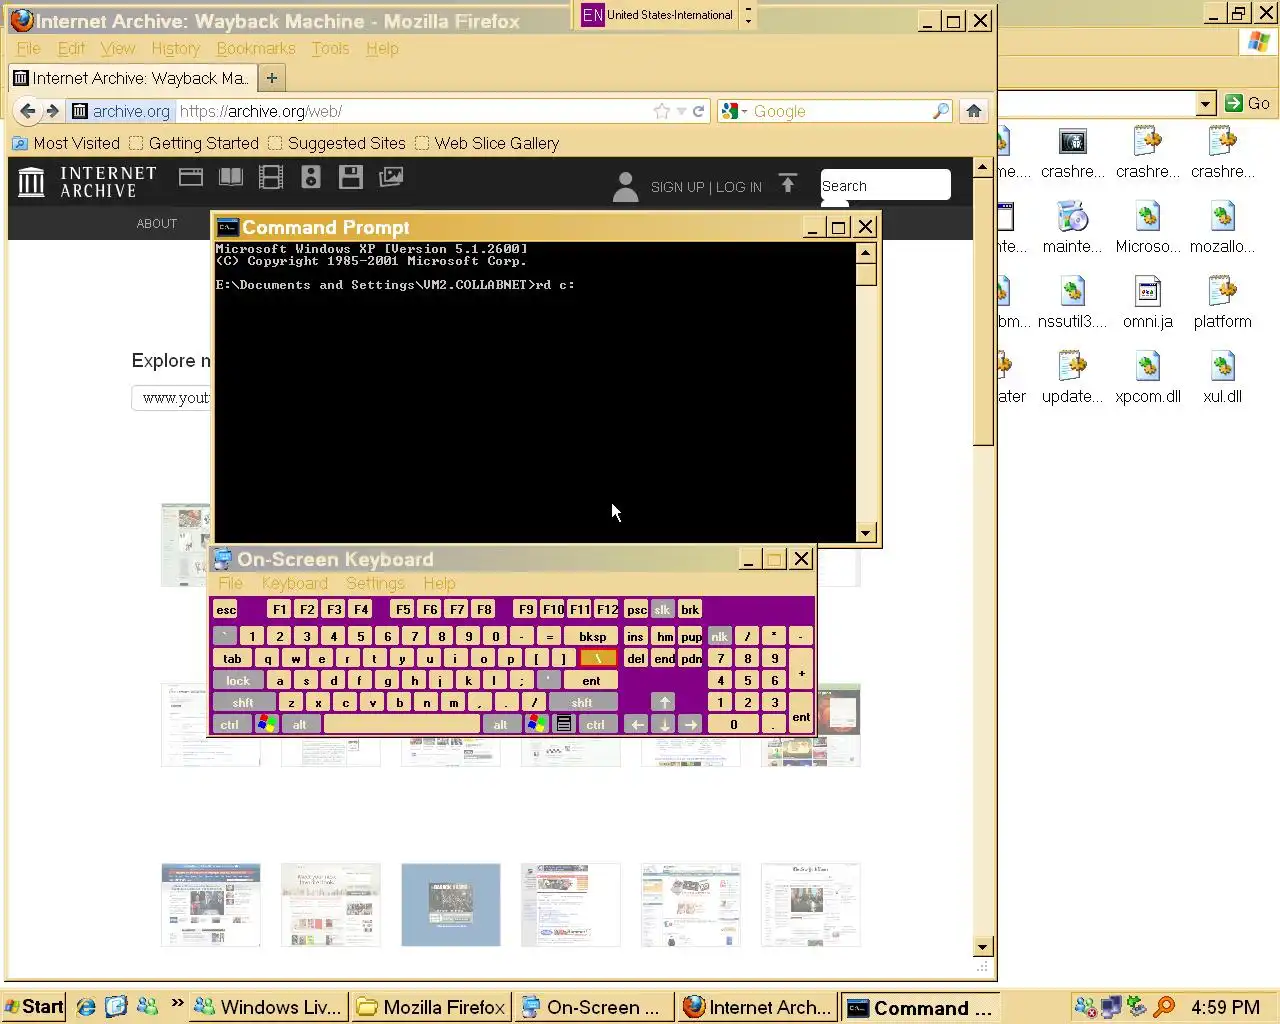Open Firefox File menu

click(29, 48)
